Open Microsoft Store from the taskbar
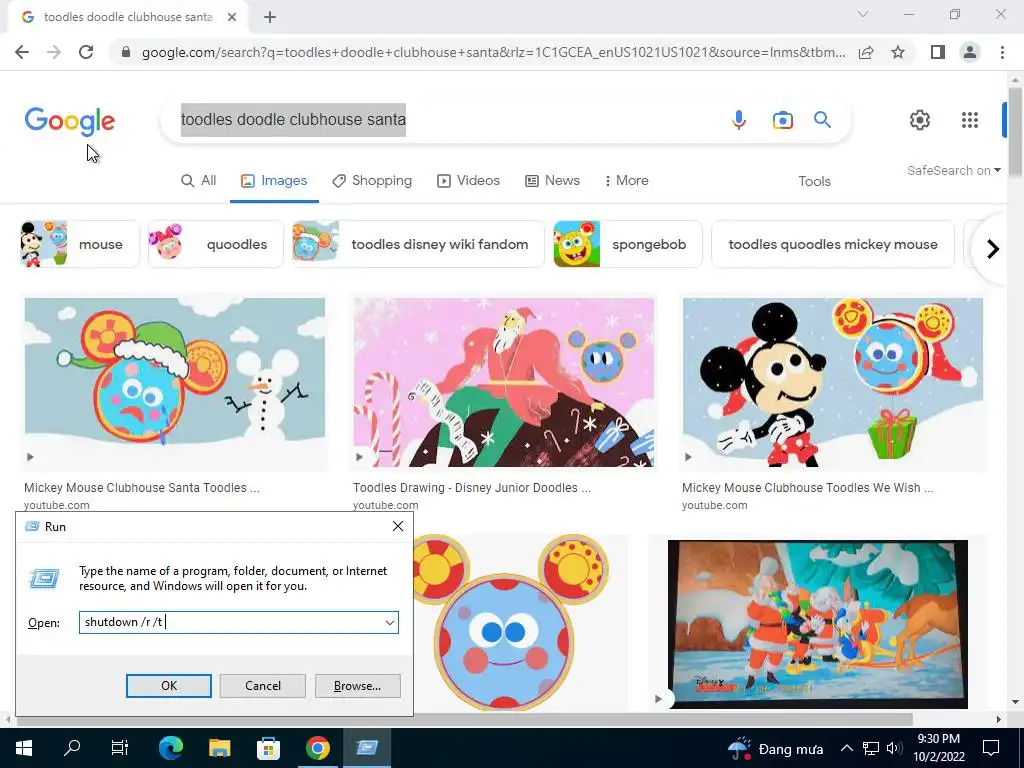Image resolution: width=1024 pixels, height=768 pixels. (268, 748)
